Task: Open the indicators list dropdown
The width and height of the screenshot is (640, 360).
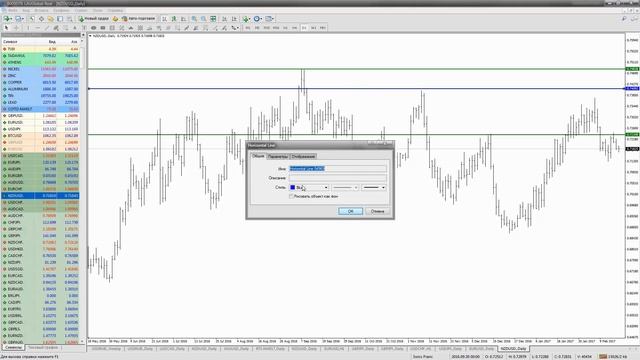Action: [246, 19]
